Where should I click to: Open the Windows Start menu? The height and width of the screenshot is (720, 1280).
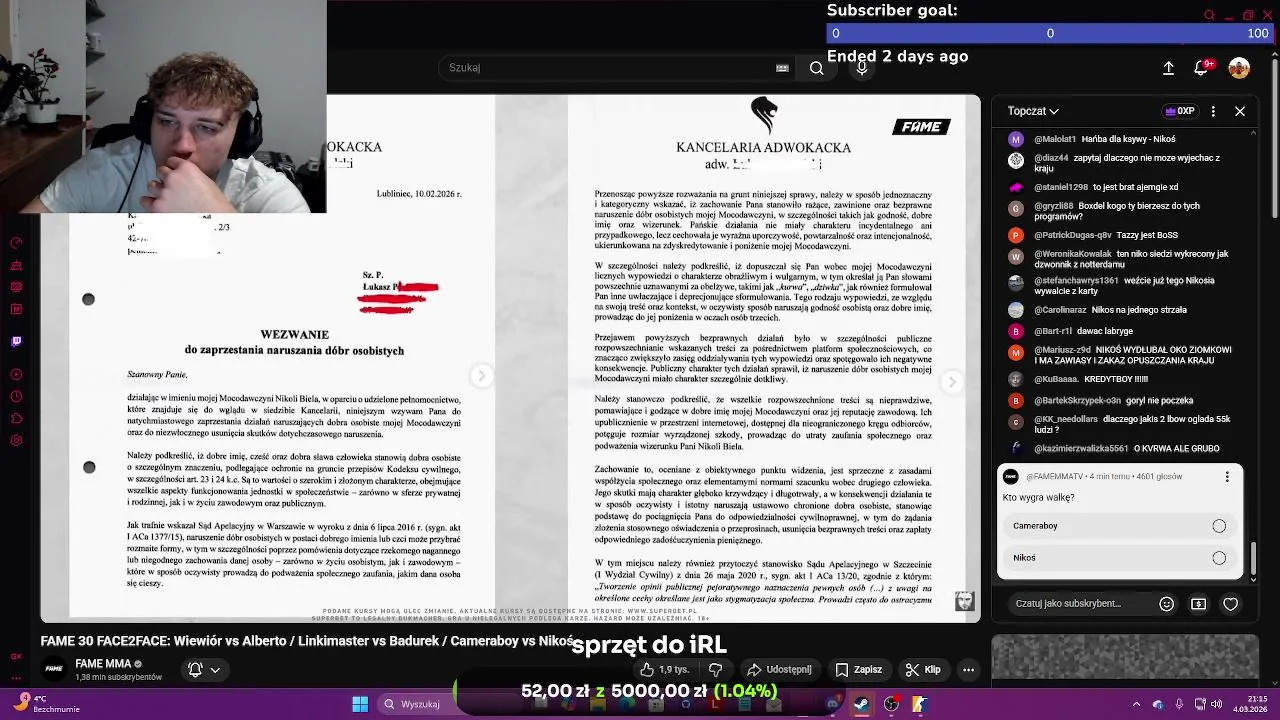click(360, 704)
